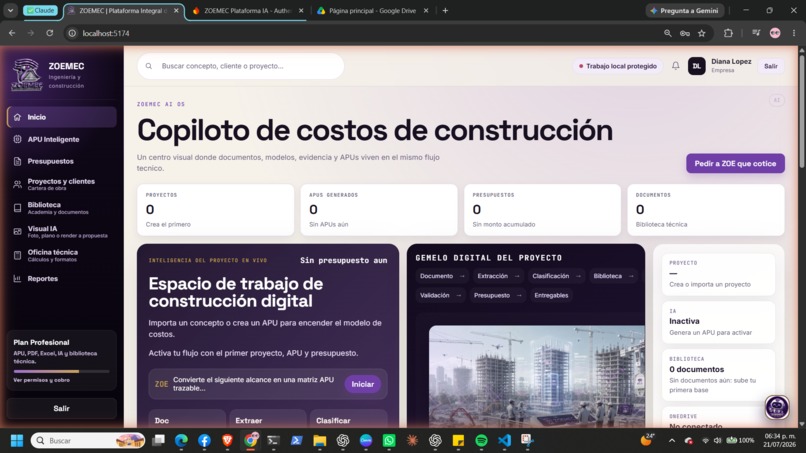Click the browser reload icon

[49, 33]
